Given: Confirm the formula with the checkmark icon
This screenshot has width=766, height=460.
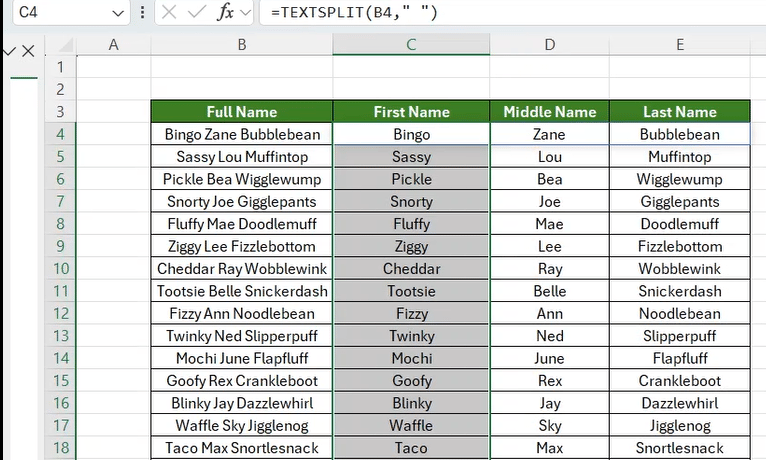Looking at the screenshot, I should 197,12.
